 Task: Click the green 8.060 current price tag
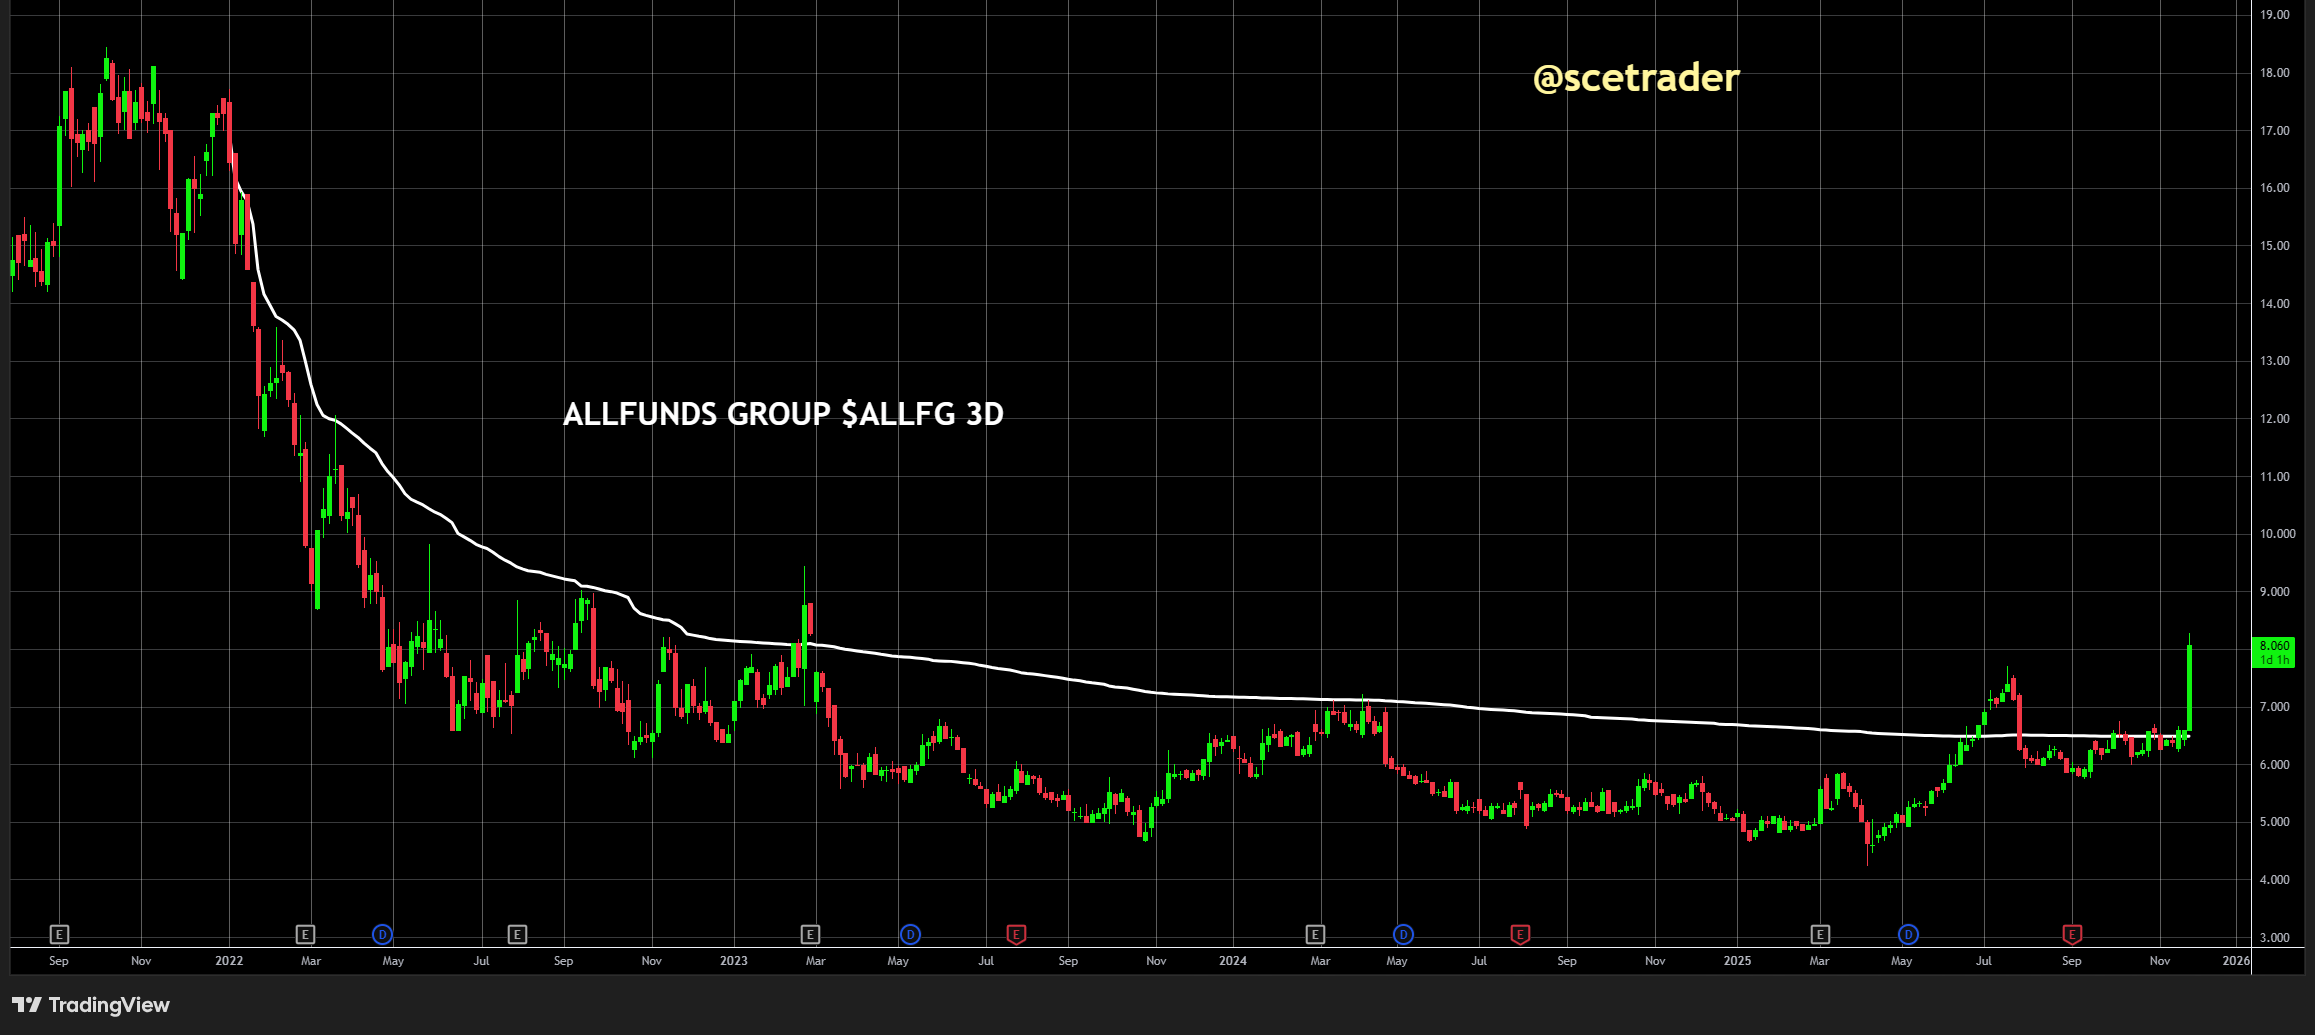pyautogui.click(x=2274, y=652)
